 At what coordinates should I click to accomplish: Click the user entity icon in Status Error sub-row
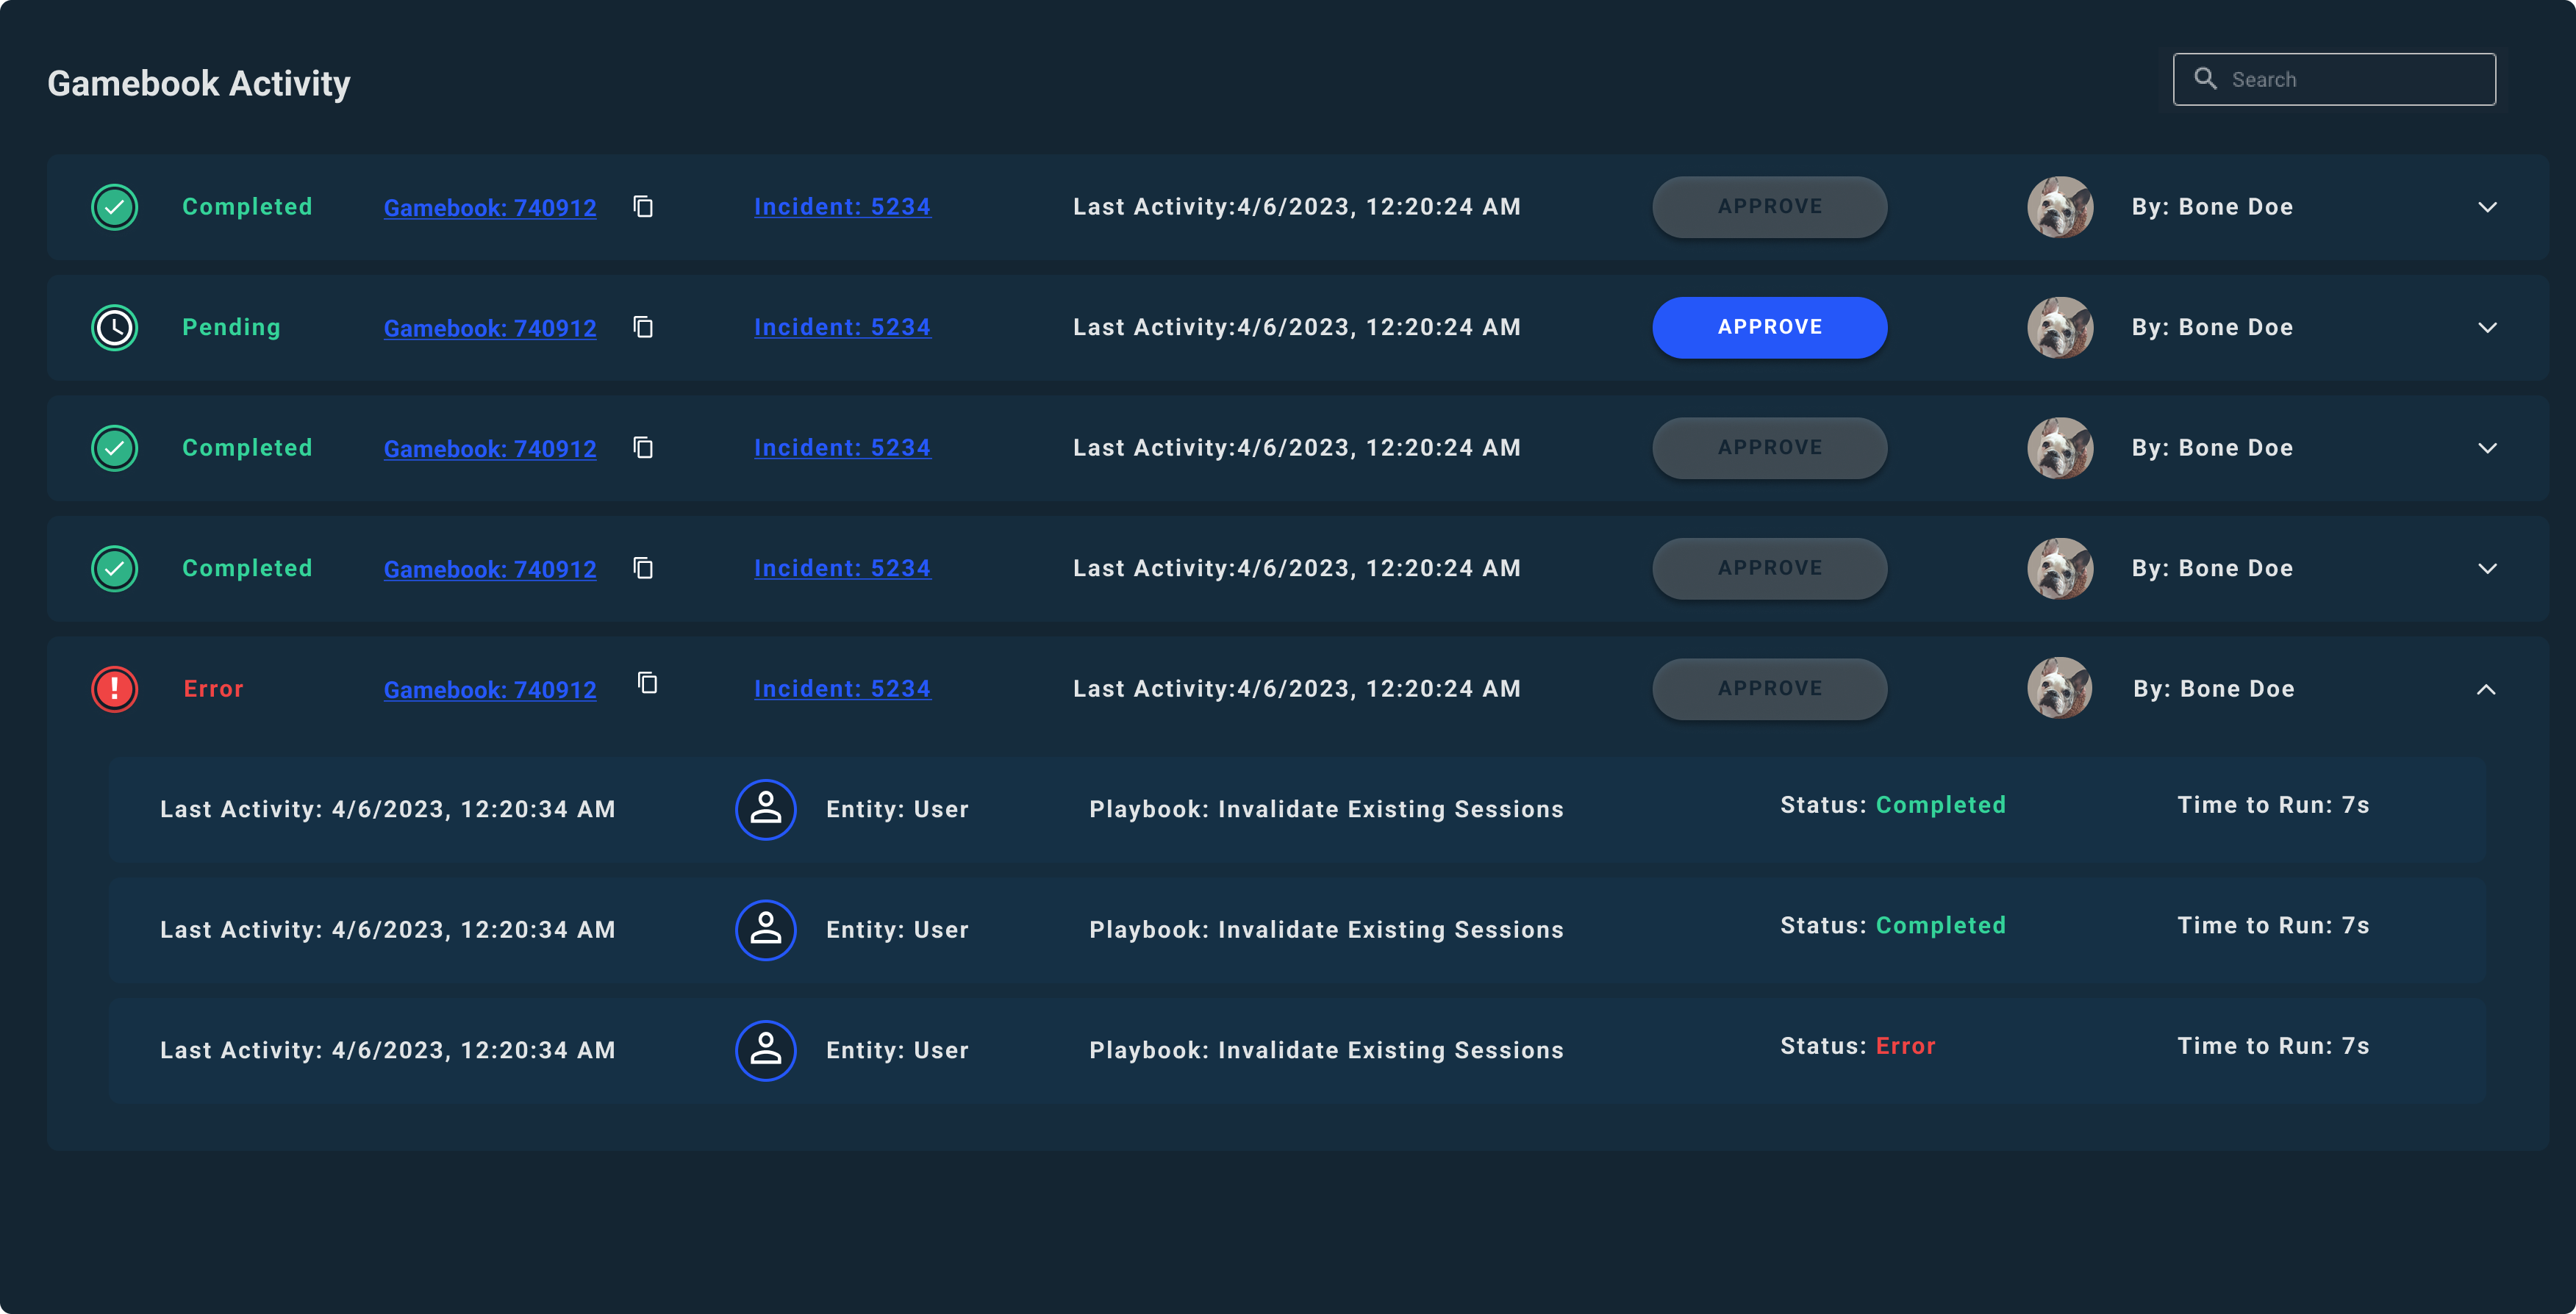pos(766,1050)
